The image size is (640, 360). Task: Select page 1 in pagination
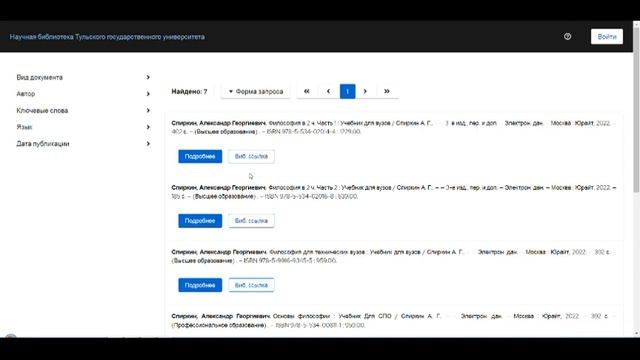[347, 91]
